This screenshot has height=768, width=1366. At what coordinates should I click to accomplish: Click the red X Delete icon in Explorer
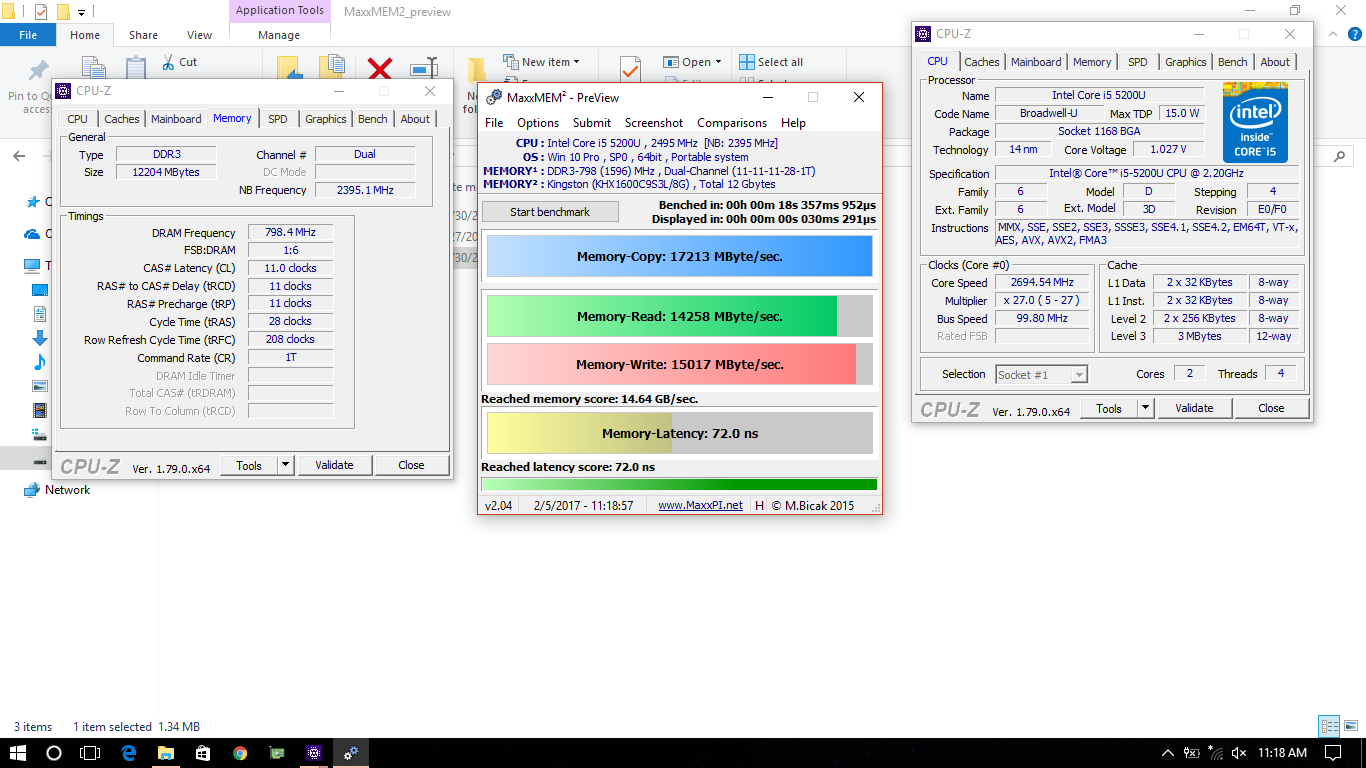click(x=380, y=69)
